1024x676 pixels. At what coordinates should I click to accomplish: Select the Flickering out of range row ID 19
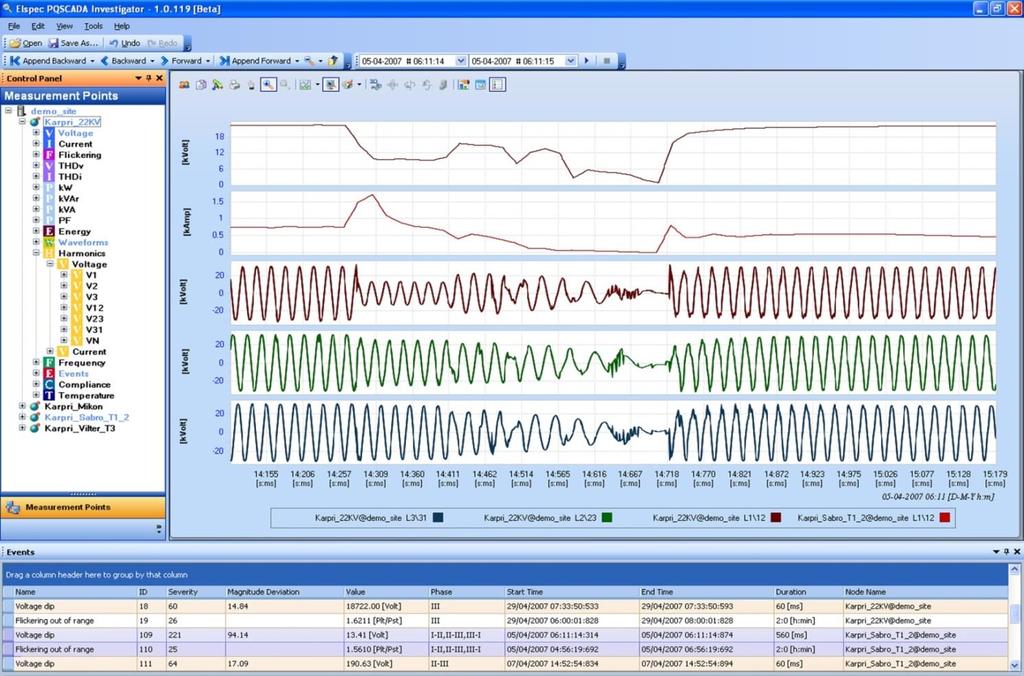click(505, 620)
